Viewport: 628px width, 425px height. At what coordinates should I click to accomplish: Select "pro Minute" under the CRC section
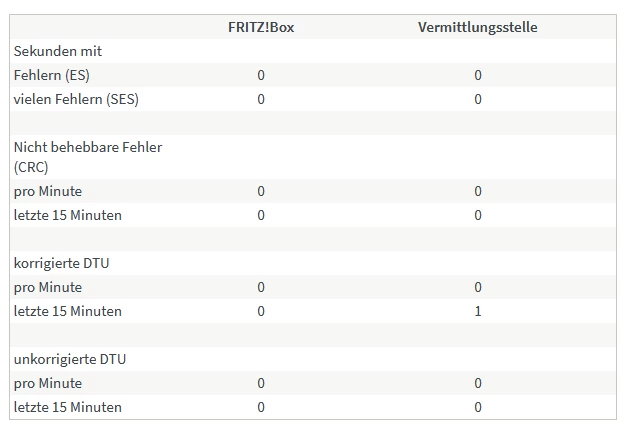[x=48, y=191]
